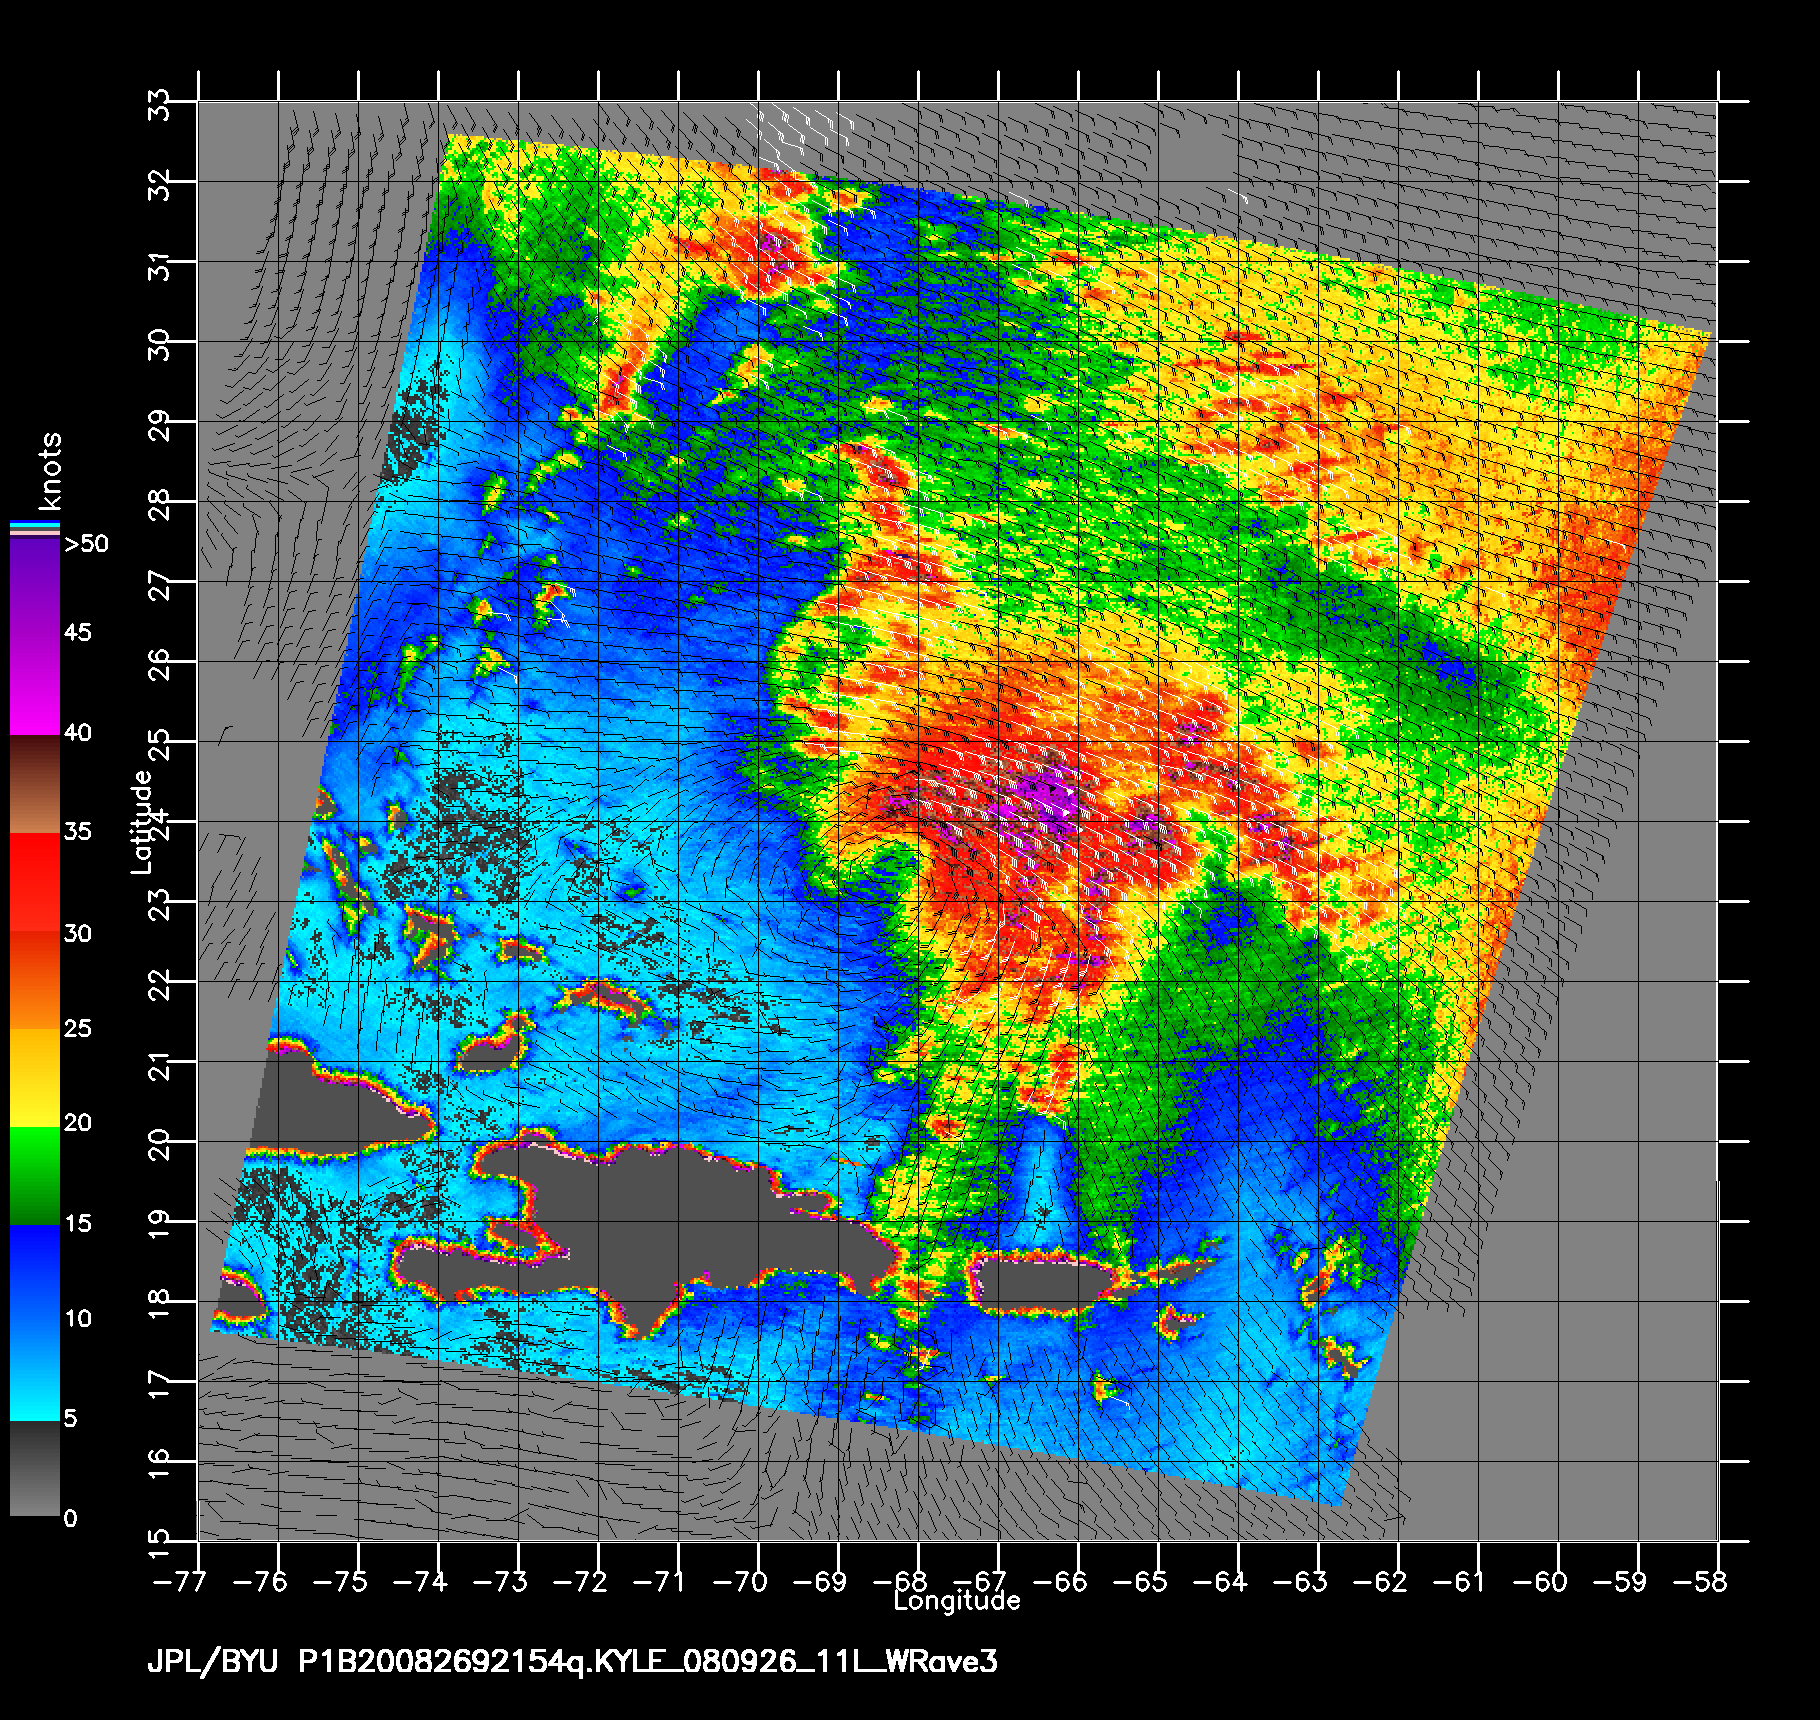Click the green segment of the knots colorbar
The image size is (1820, 1720).
pos(35,1176)
